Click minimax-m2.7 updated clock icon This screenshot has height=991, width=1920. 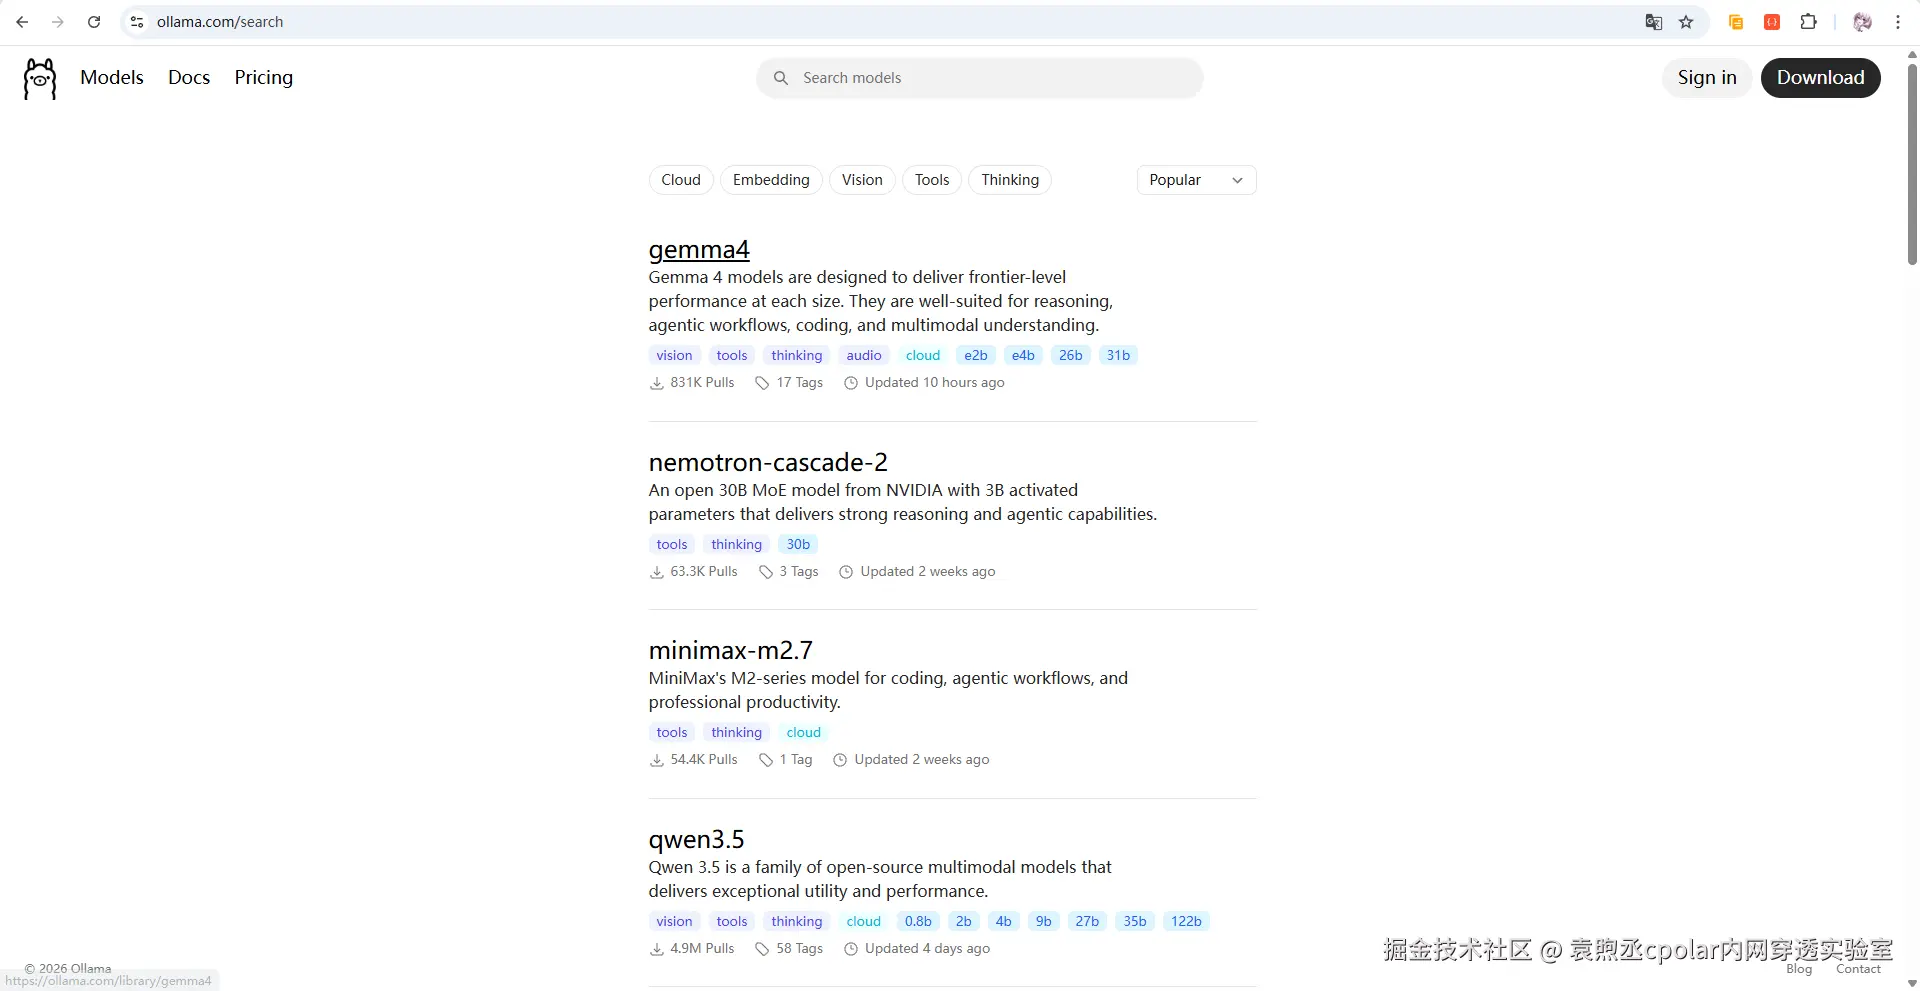(840, 760)
